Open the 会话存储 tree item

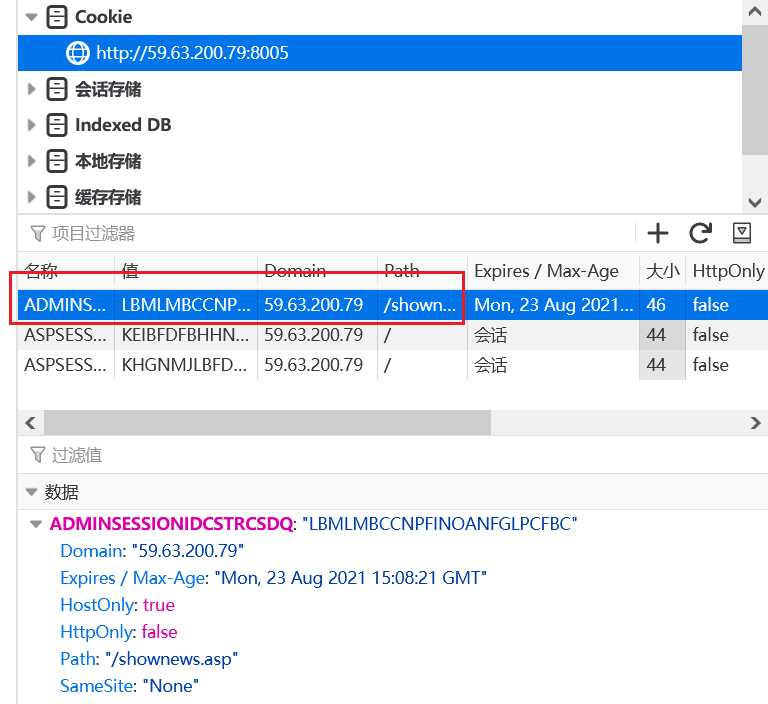(x=108, y=89)
